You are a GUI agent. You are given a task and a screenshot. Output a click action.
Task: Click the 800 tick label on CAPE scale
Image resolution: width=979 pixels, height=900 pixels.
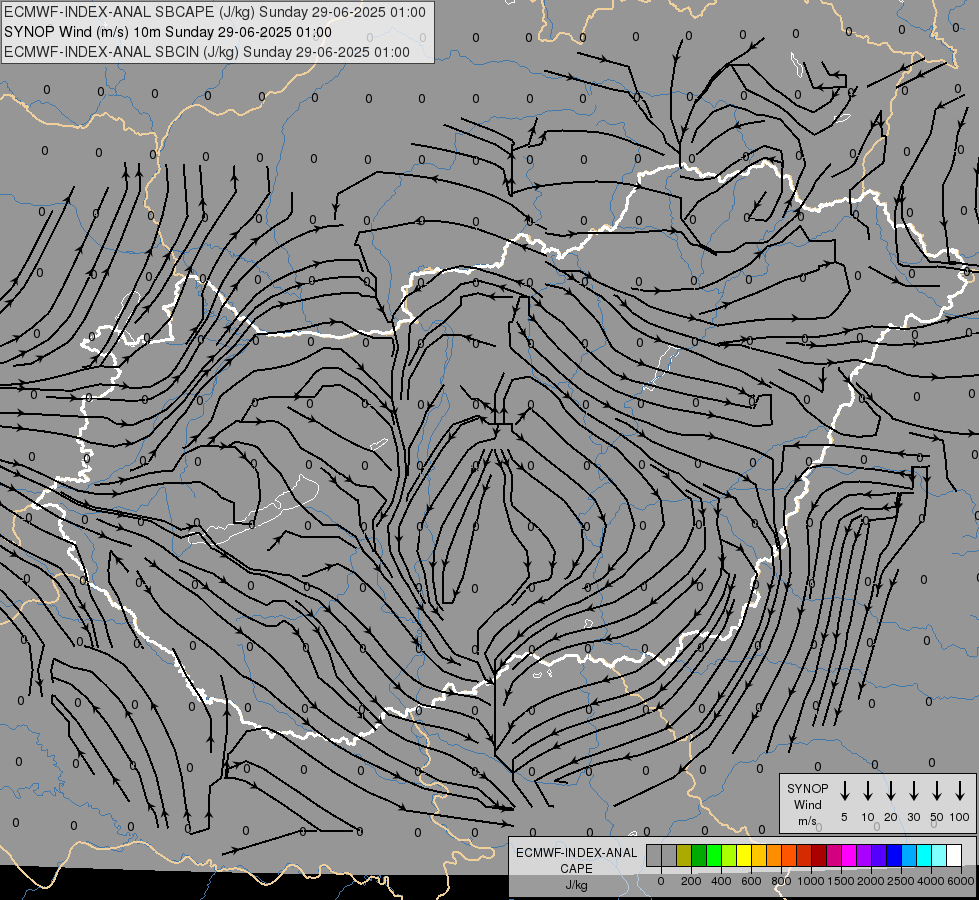pyautogui.click(x=781, y=881)
